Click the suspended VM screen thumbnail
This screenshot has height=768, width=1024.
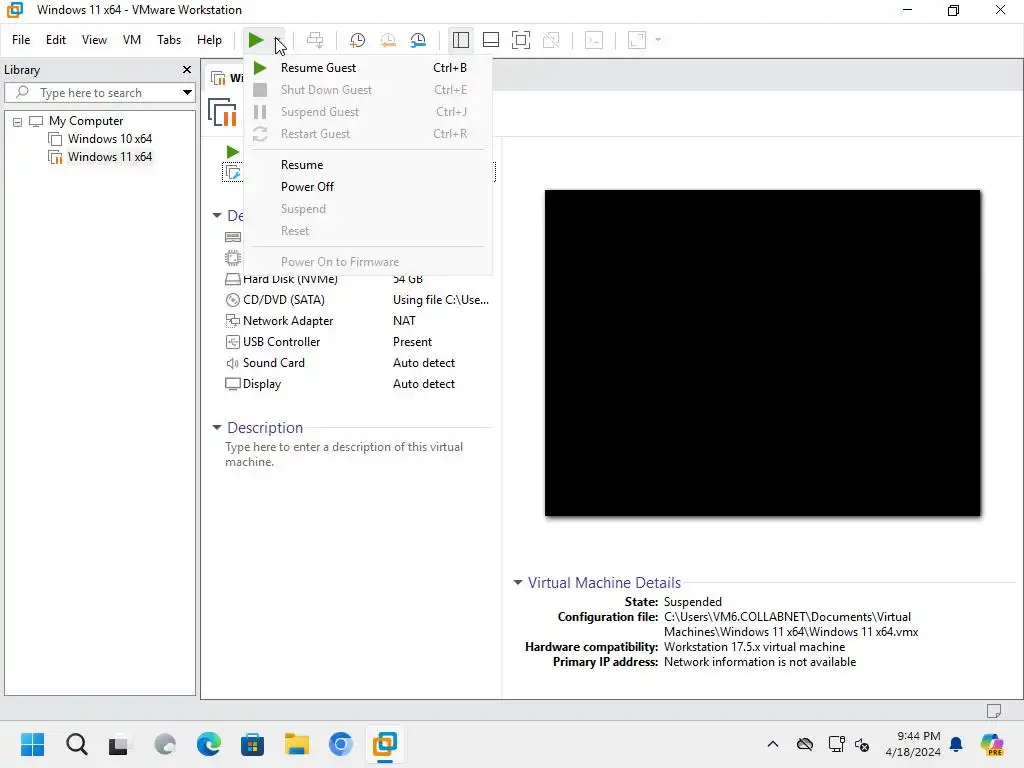coord(762,353)
